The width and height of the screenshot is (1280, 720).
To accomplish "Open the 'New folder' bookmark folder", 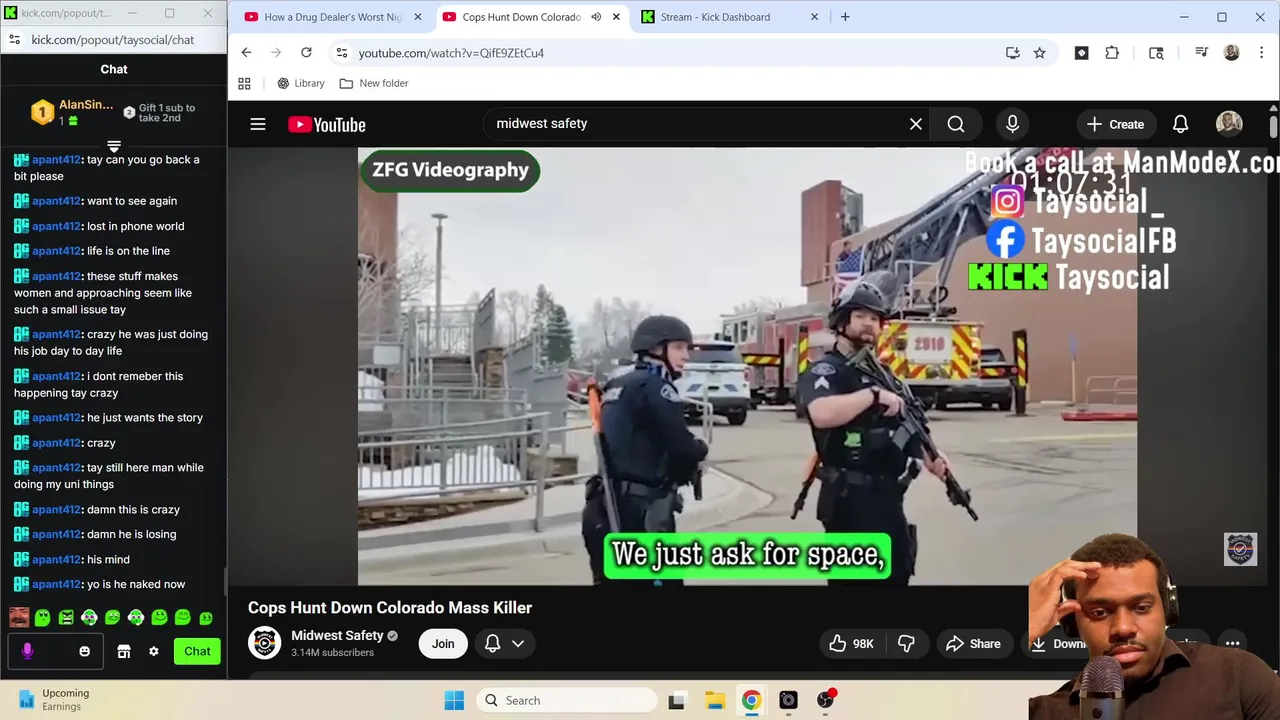I will tap(374, 84).
